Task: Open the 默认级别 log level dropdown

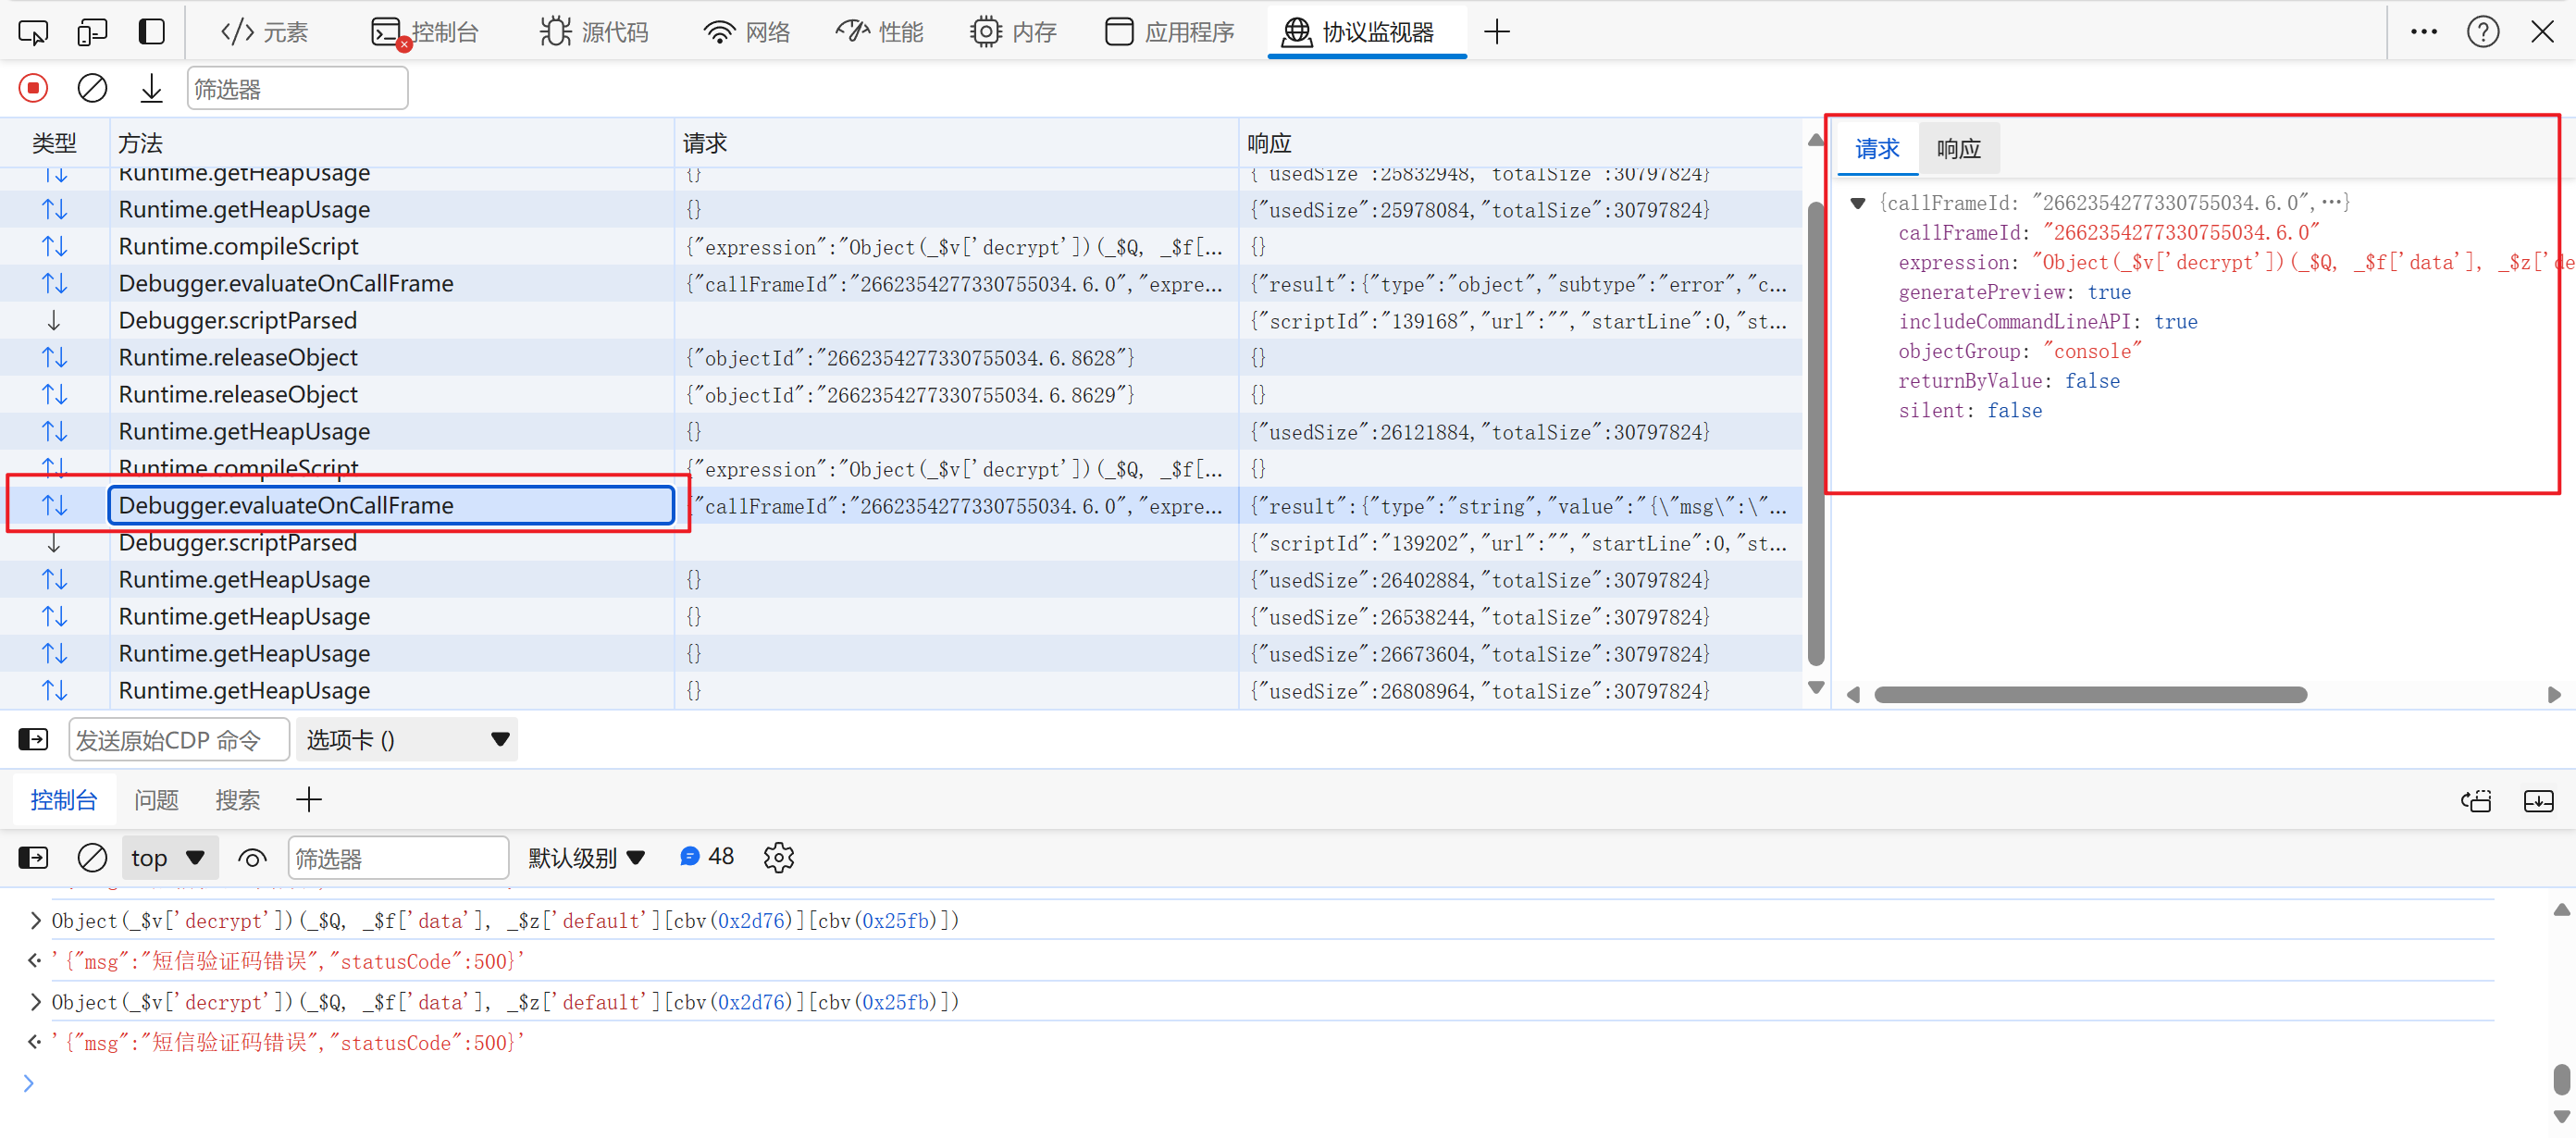Action: [x=587, y=857]
